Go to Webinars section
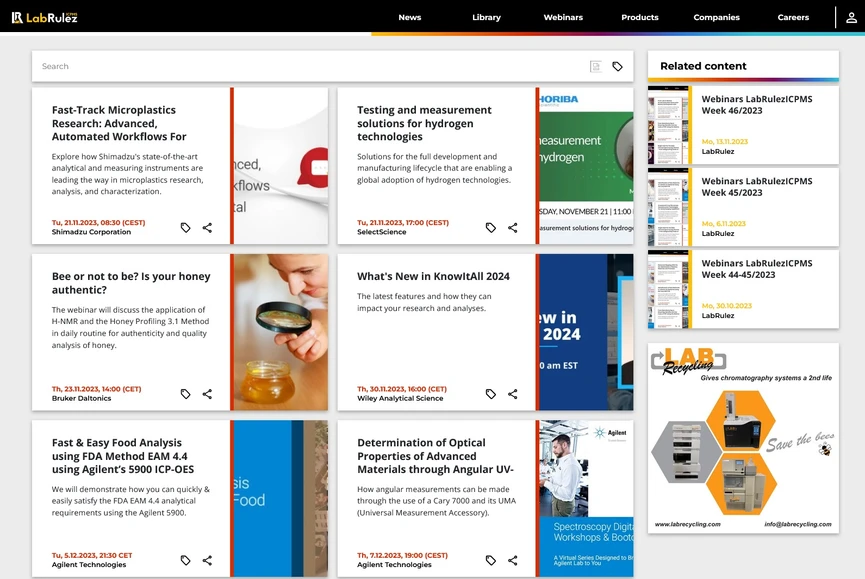Screen dimensions: 865x579 pos(563,18)
